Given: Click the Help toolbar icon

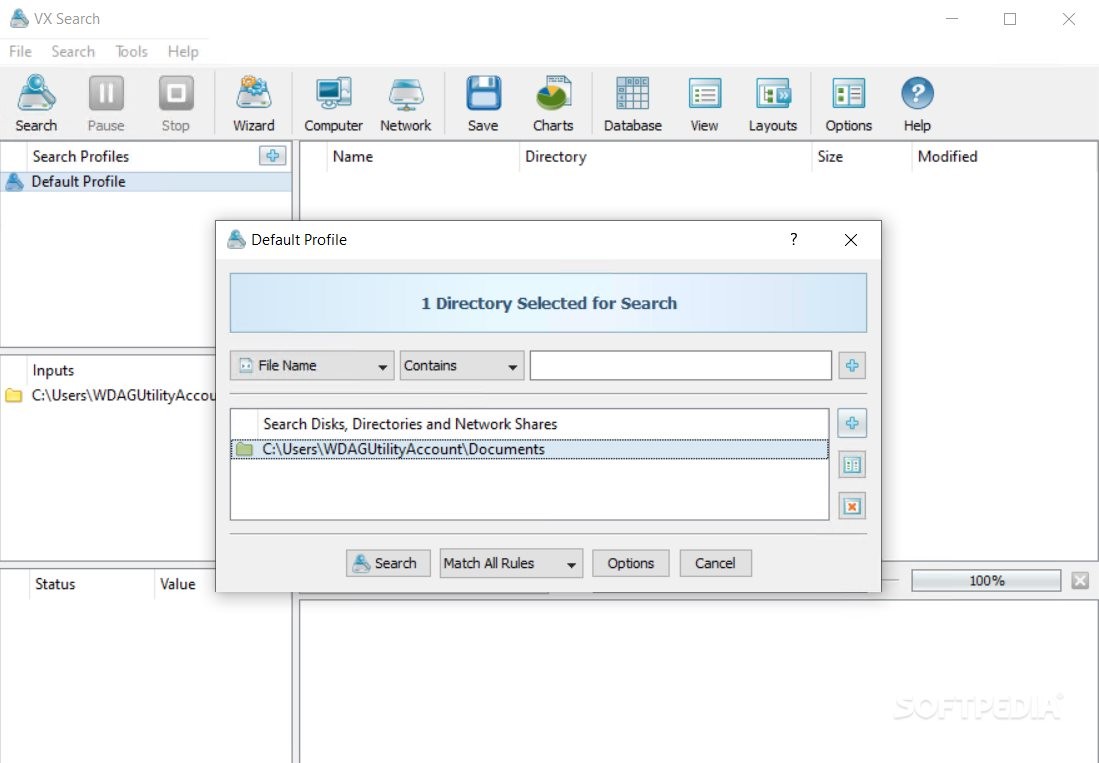Looking at the screenshot, I should pyautogui.click(x=917, y=104).
